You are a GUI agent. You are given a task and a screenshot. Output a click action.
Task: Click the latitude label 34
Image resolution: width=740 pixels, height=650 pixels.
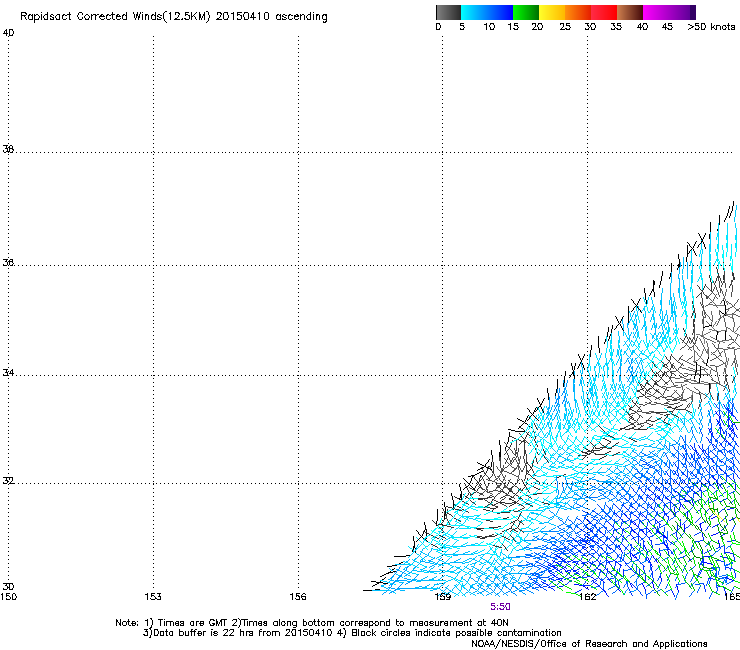8,373
